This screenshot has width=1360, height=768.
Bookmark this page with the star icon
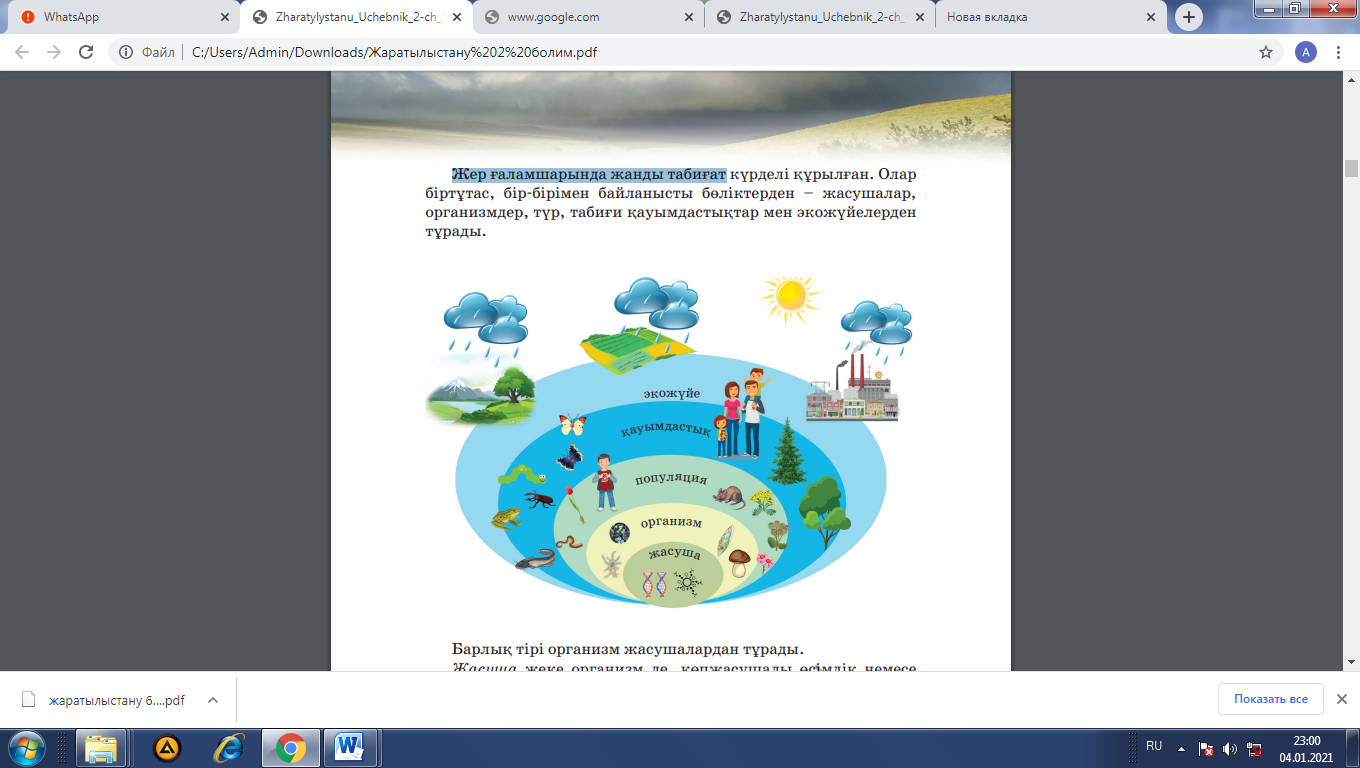1266,52
